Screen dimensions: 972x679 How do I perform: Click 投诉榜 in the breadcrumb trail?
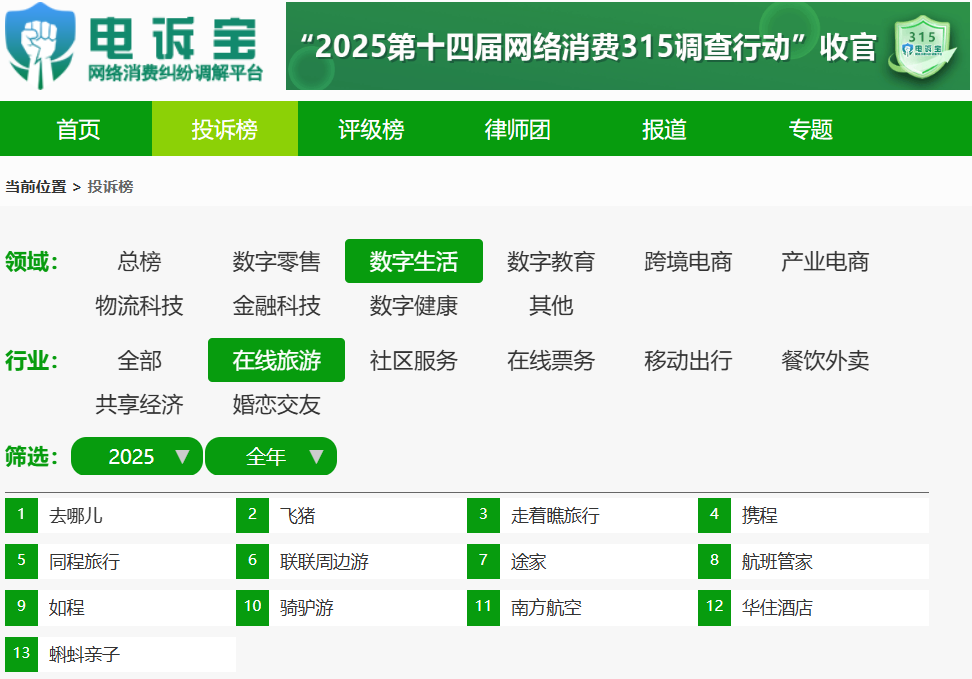pos(111,187)
